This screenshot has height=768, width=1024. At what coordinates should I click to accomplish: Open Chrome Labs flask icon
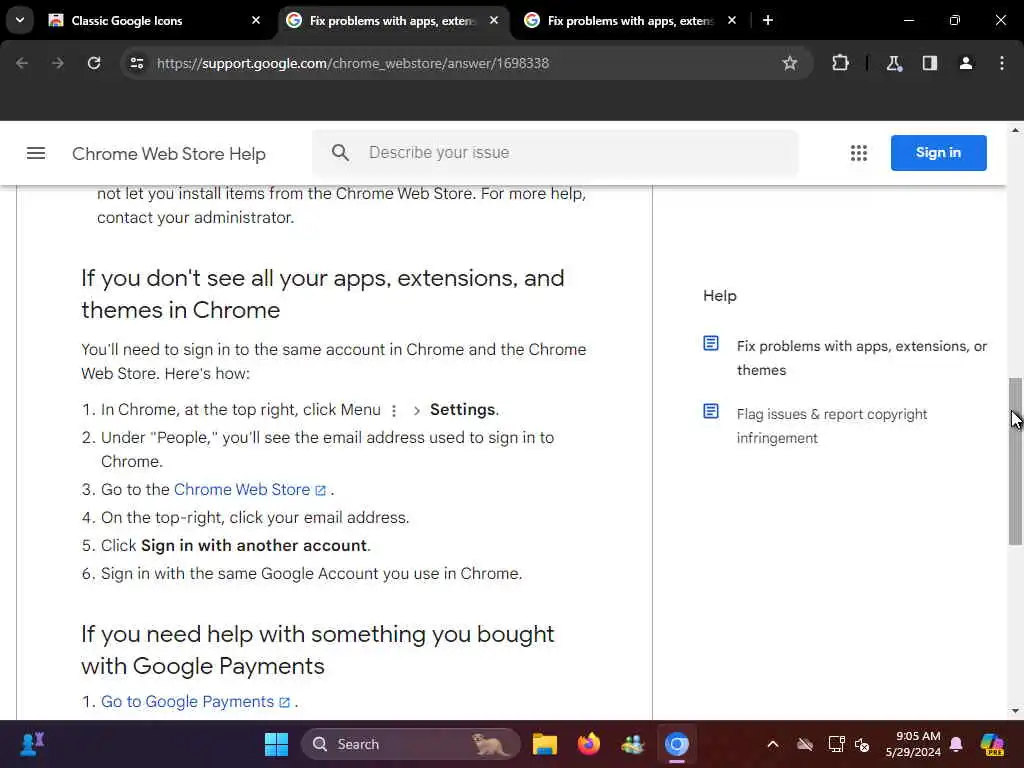(x=894, y=63)
